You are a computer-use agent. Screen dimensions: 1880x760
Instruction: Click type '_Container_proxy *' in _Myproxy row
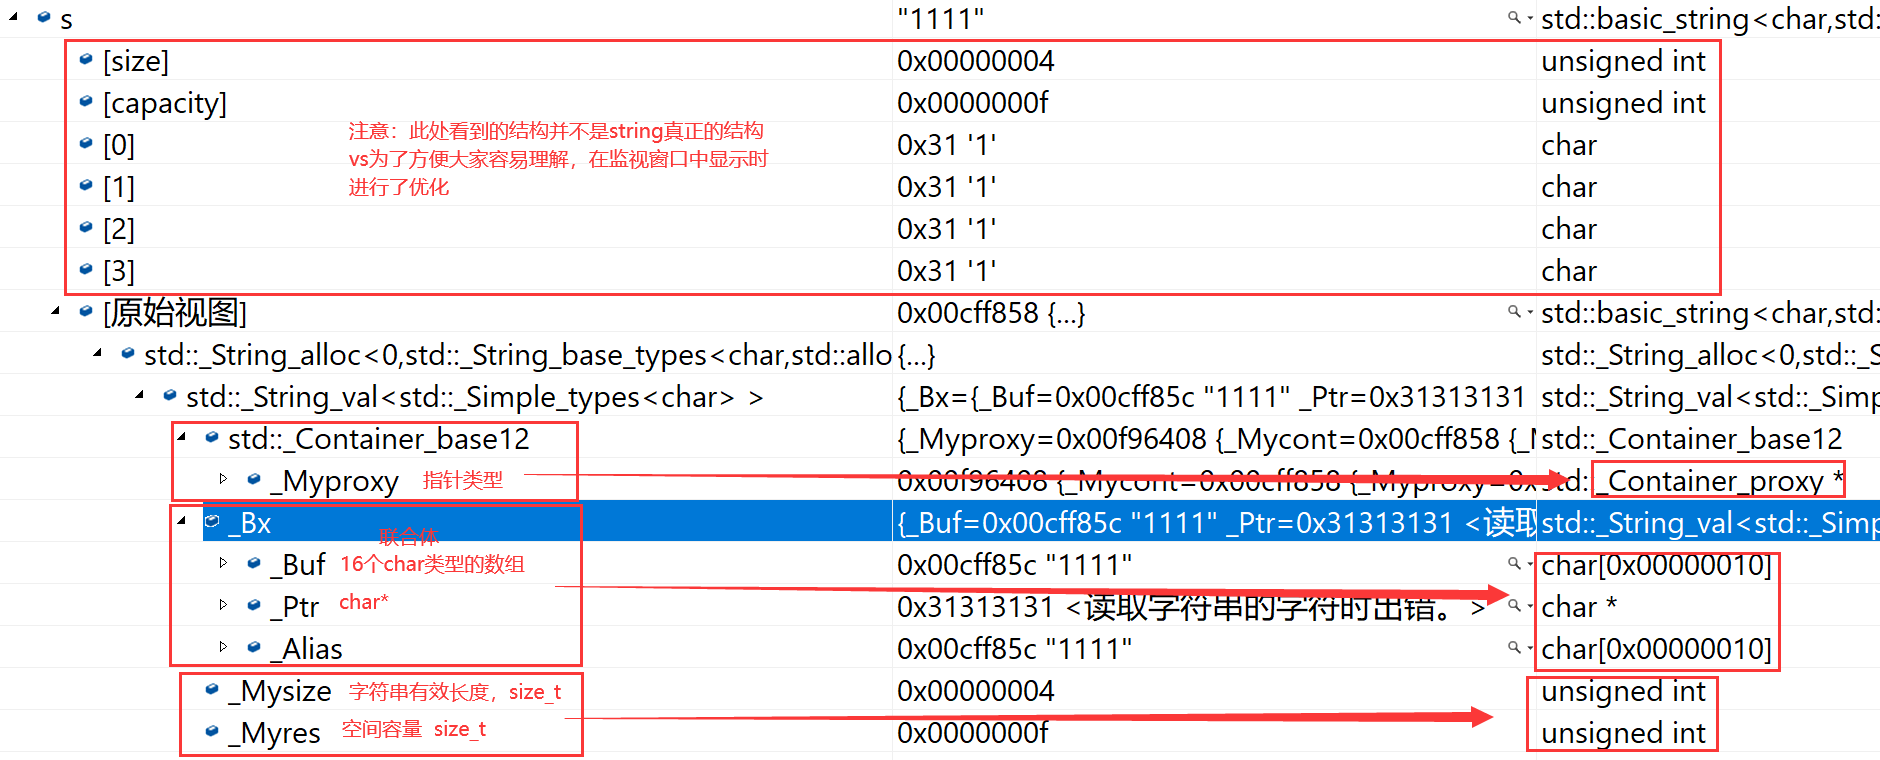click(x=1719, y=481)
